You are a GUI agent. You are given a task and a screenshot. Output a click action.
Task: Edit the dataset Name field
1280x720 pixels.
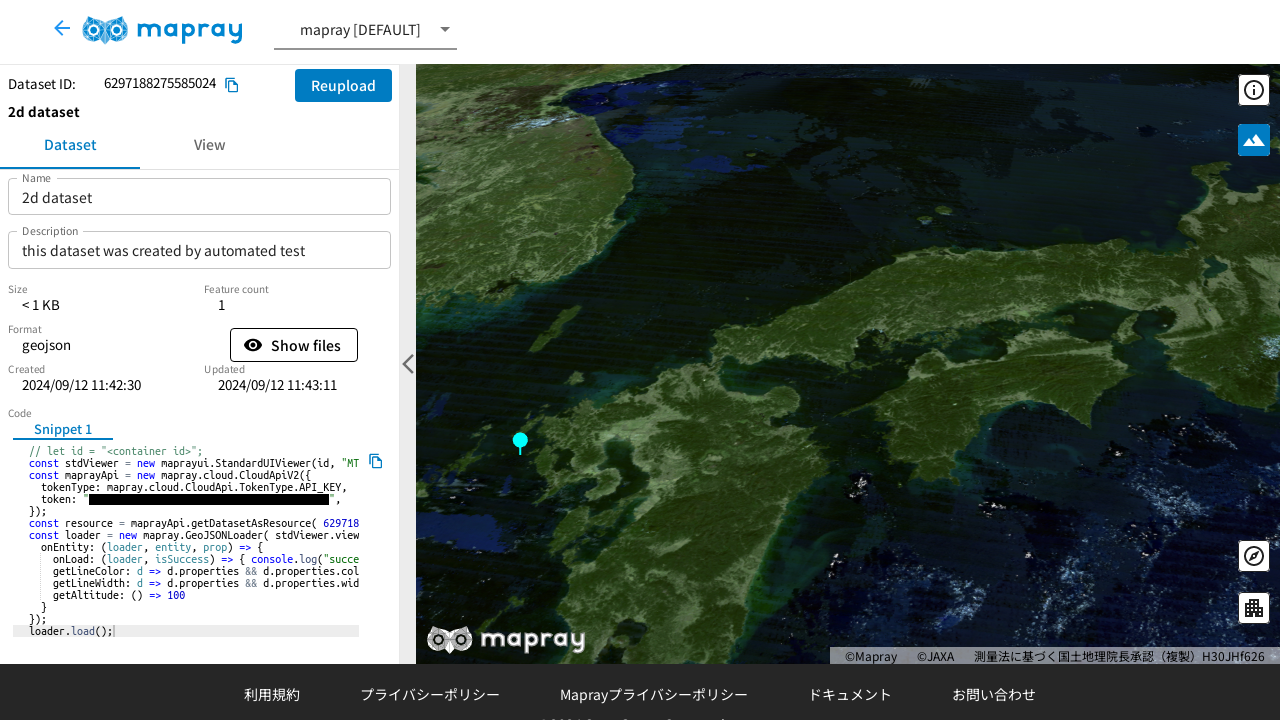click(x=199, y=198)
